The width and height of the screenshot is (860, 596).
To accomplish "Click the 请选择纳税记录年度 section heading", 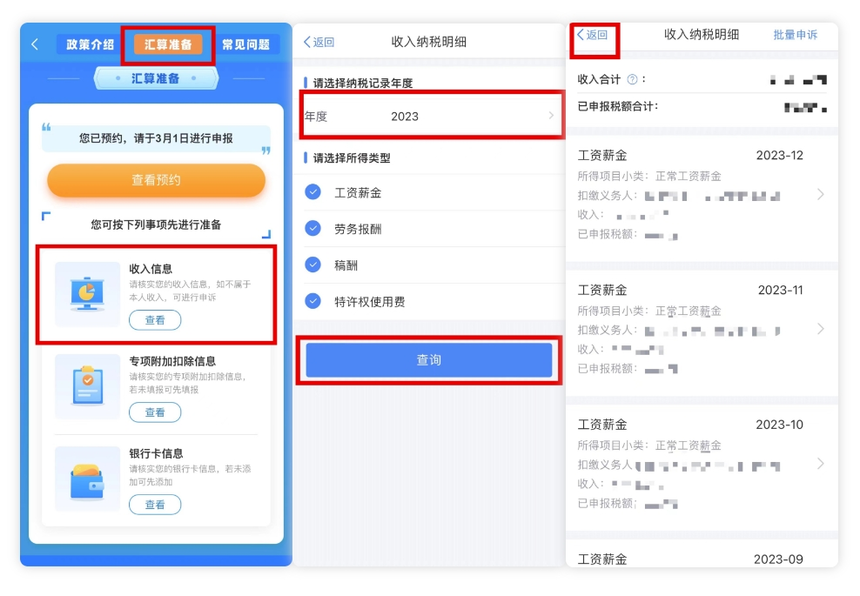I will tap(363, 83).
